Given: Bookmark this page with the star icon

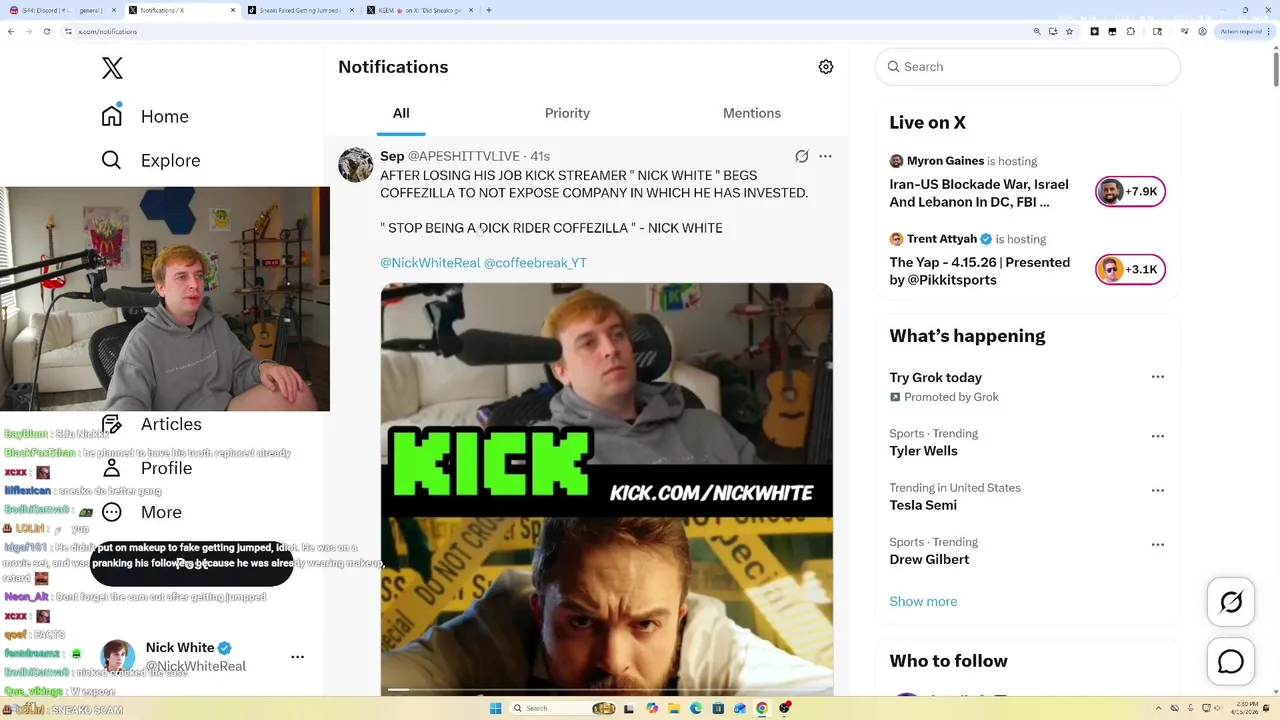Looking at the screenshot, I should click(x=1070, y=31).
